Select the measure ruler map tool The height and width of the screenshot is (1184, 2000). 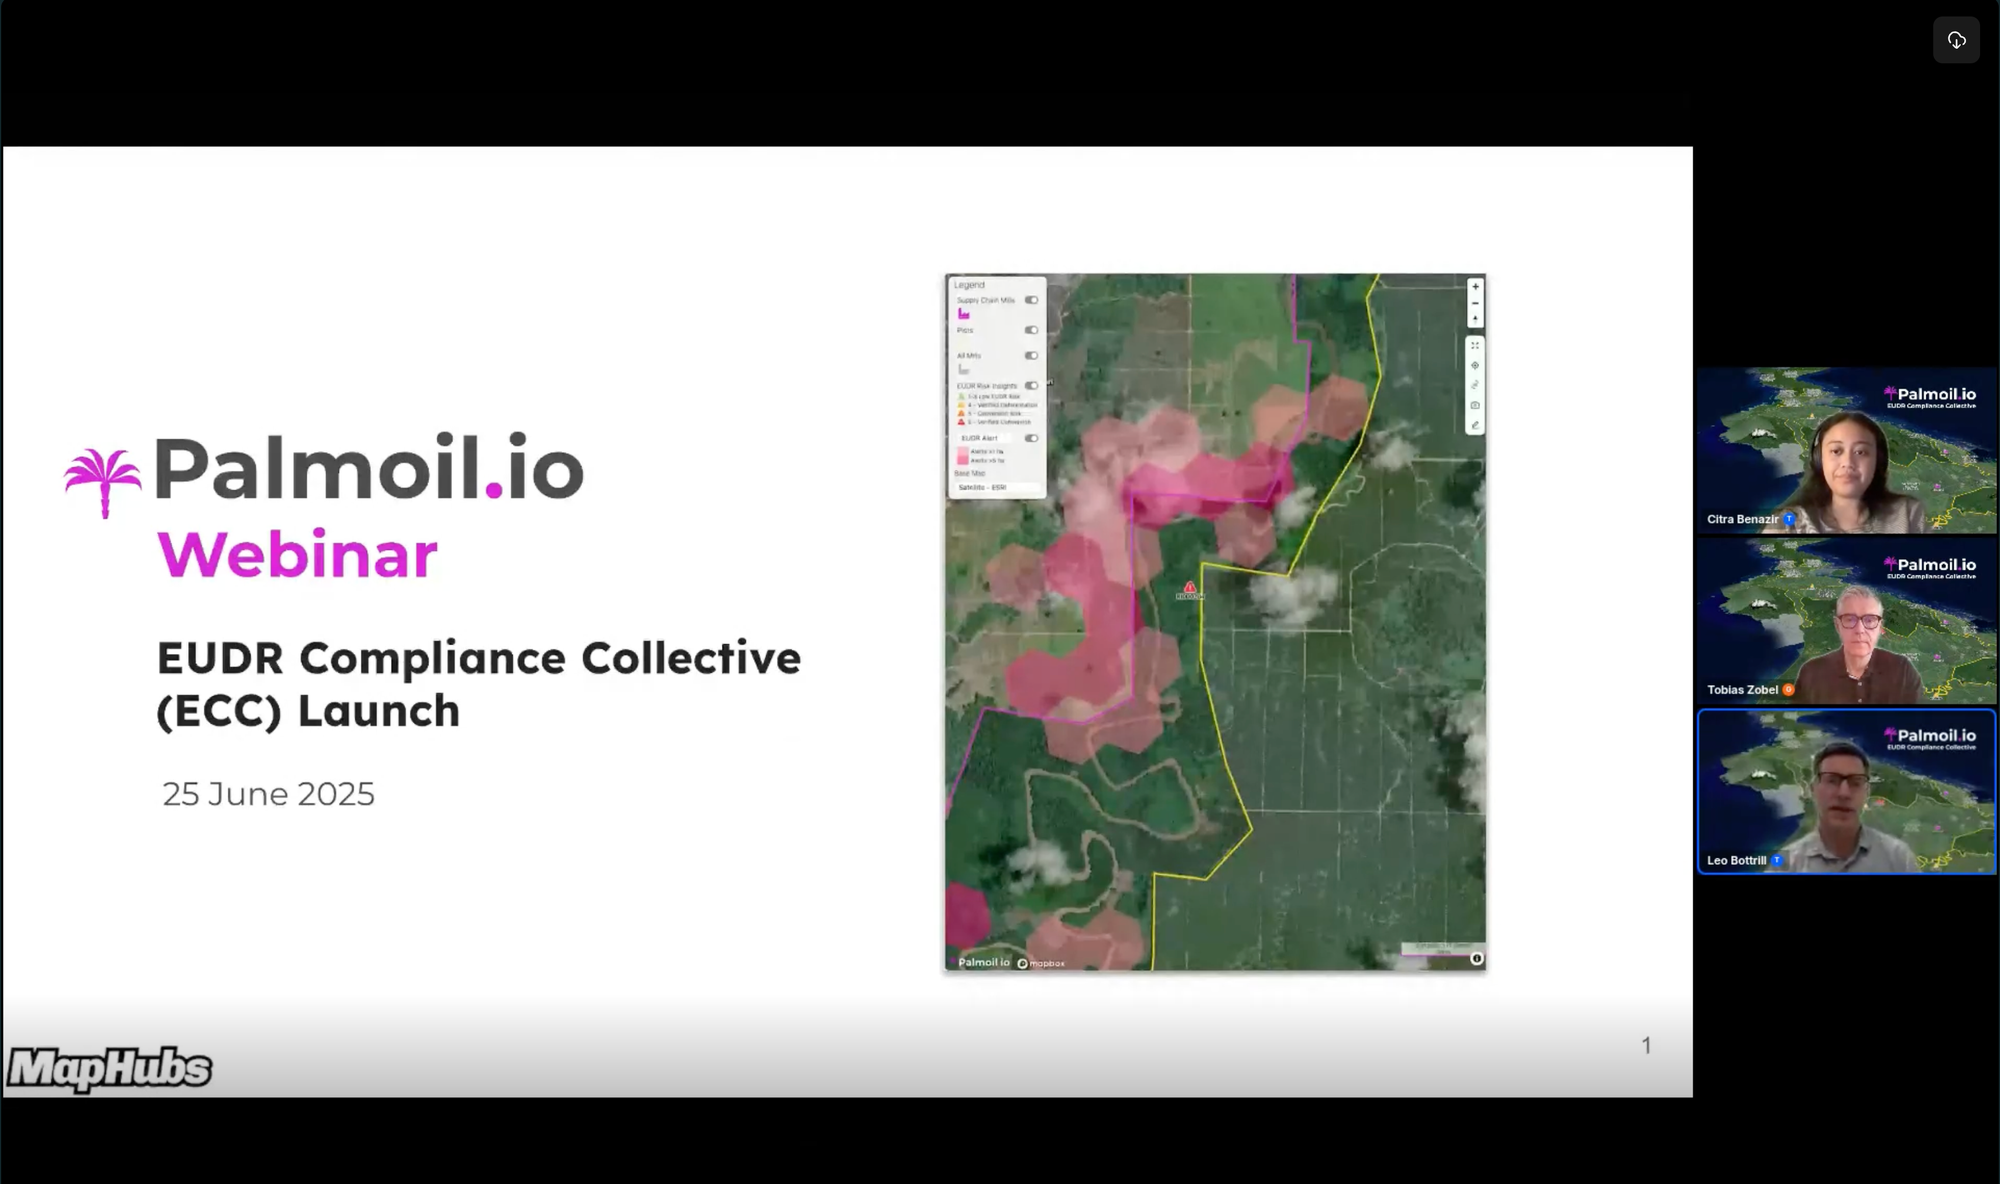[x=1475, y=385]
